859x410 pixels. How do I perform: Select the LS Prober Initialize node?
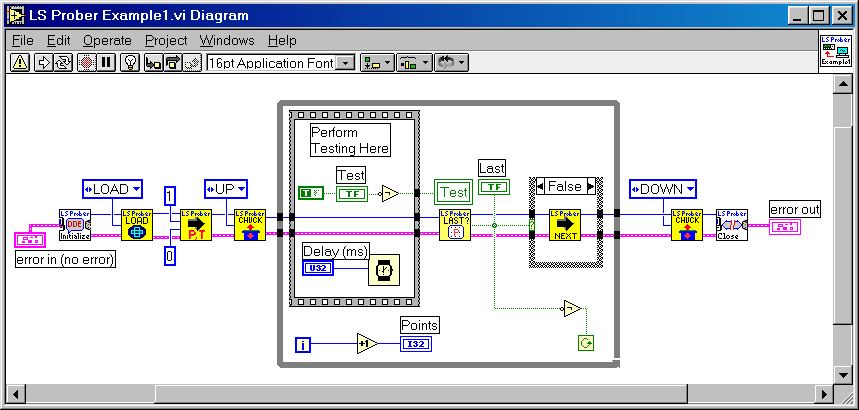75,225
